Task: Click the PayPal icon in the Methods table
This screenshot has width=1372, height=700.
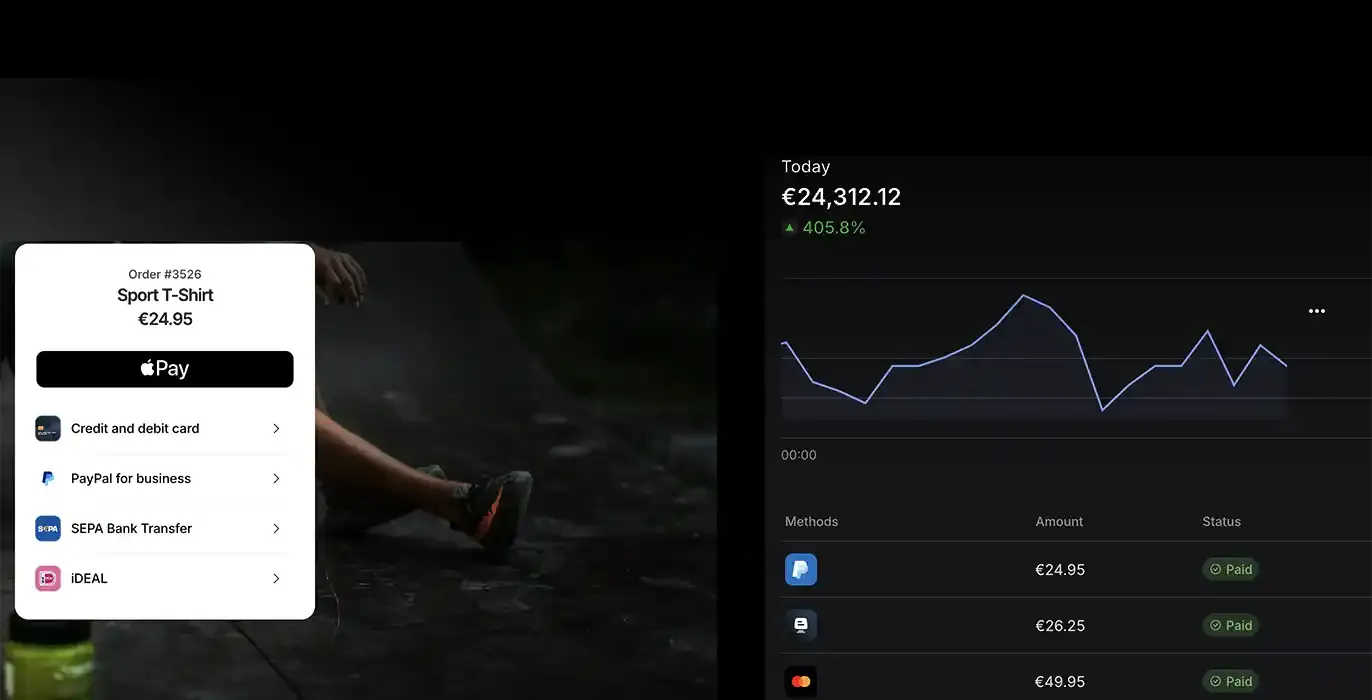Action: [801, 570]
